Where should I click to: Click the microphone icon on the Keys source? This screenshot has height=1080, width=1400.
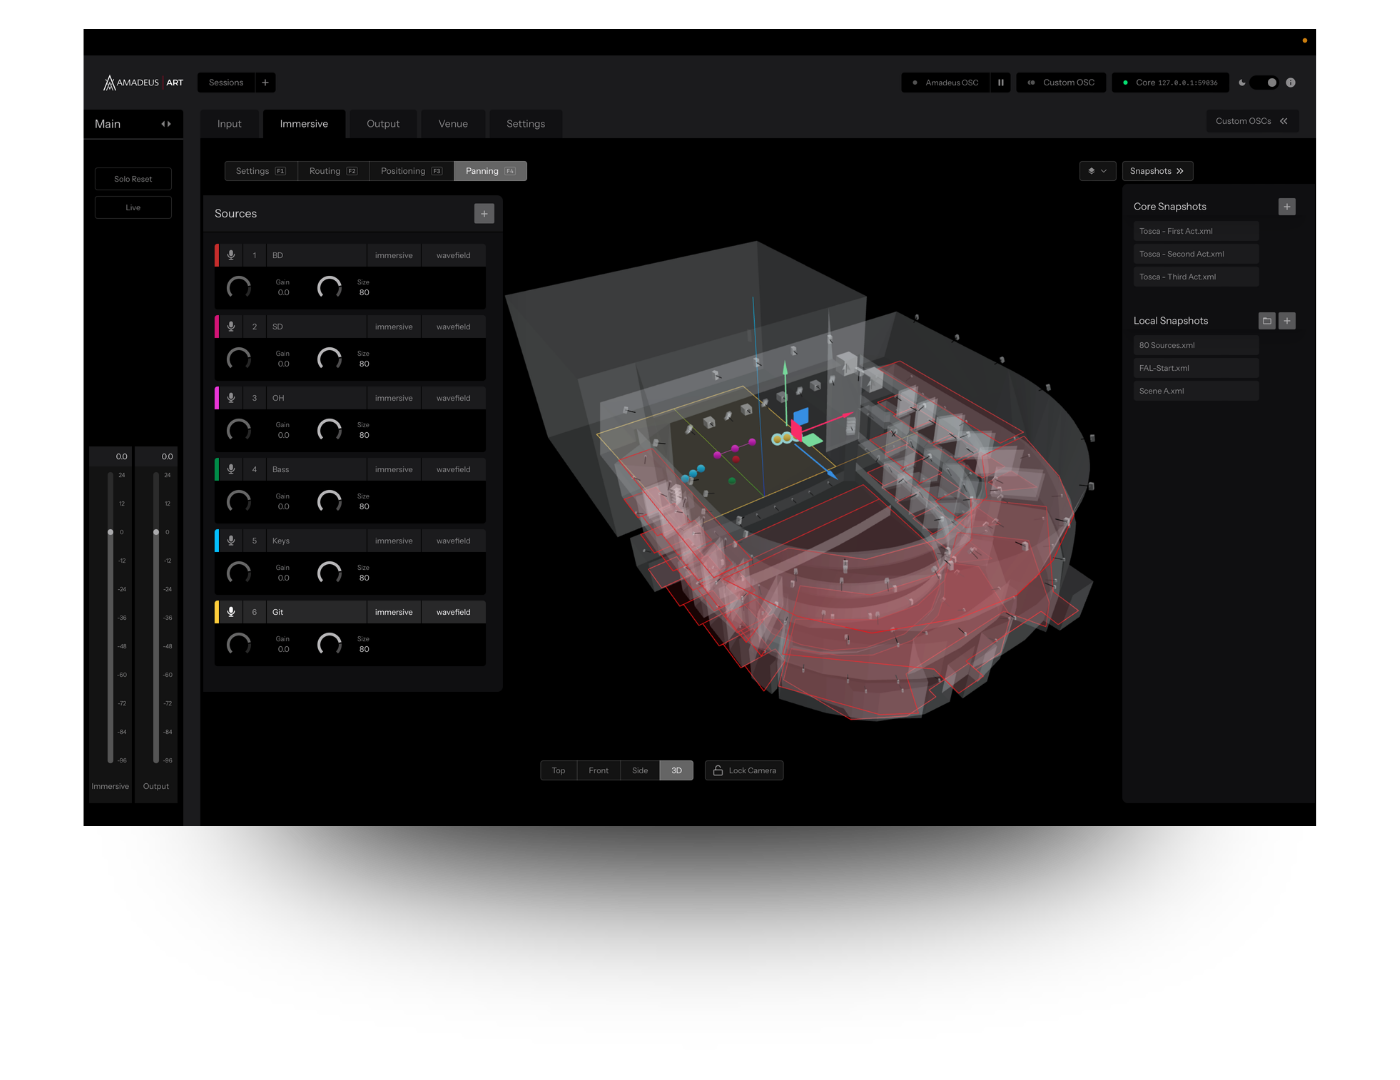(231, 541)
